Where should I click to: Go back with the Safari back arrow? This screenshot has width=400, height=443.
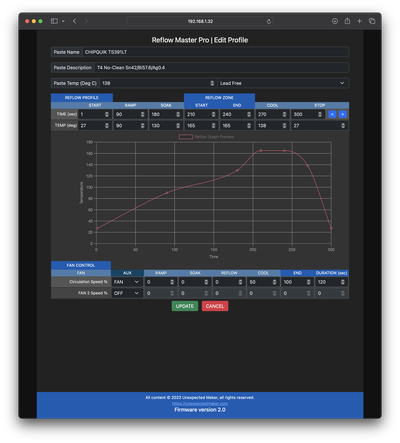pos(75,21)
